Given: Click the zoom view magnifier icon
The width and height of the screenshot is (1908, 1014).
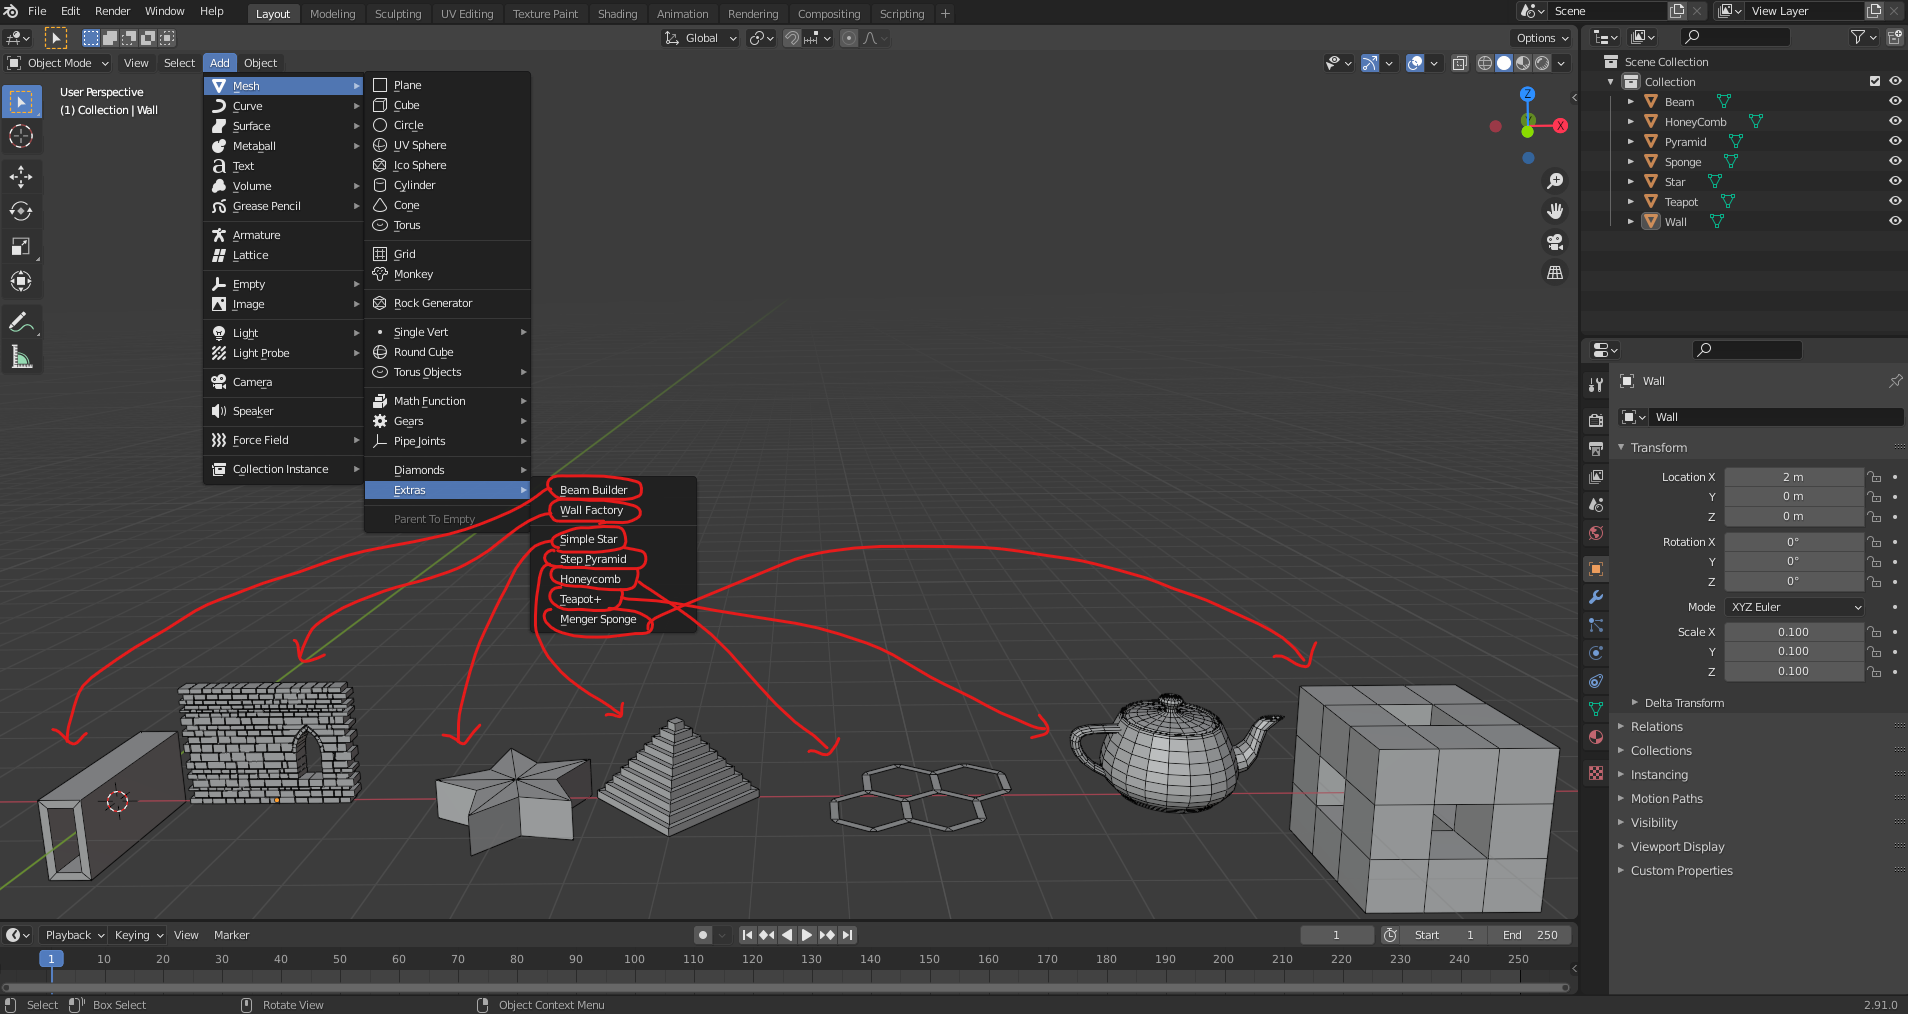Looking at the screenshot, I should 1555,181.
